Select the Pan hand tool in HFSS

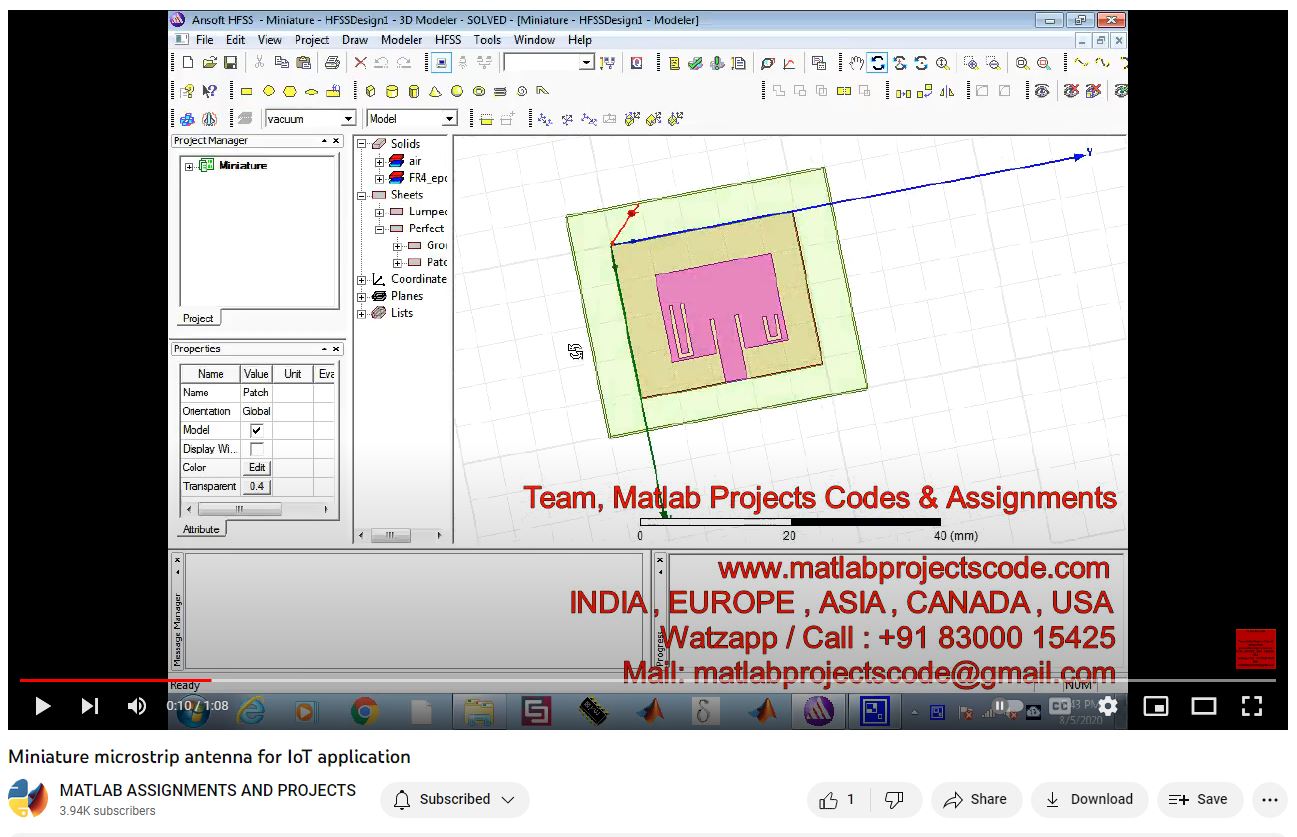tap(856, 63)
